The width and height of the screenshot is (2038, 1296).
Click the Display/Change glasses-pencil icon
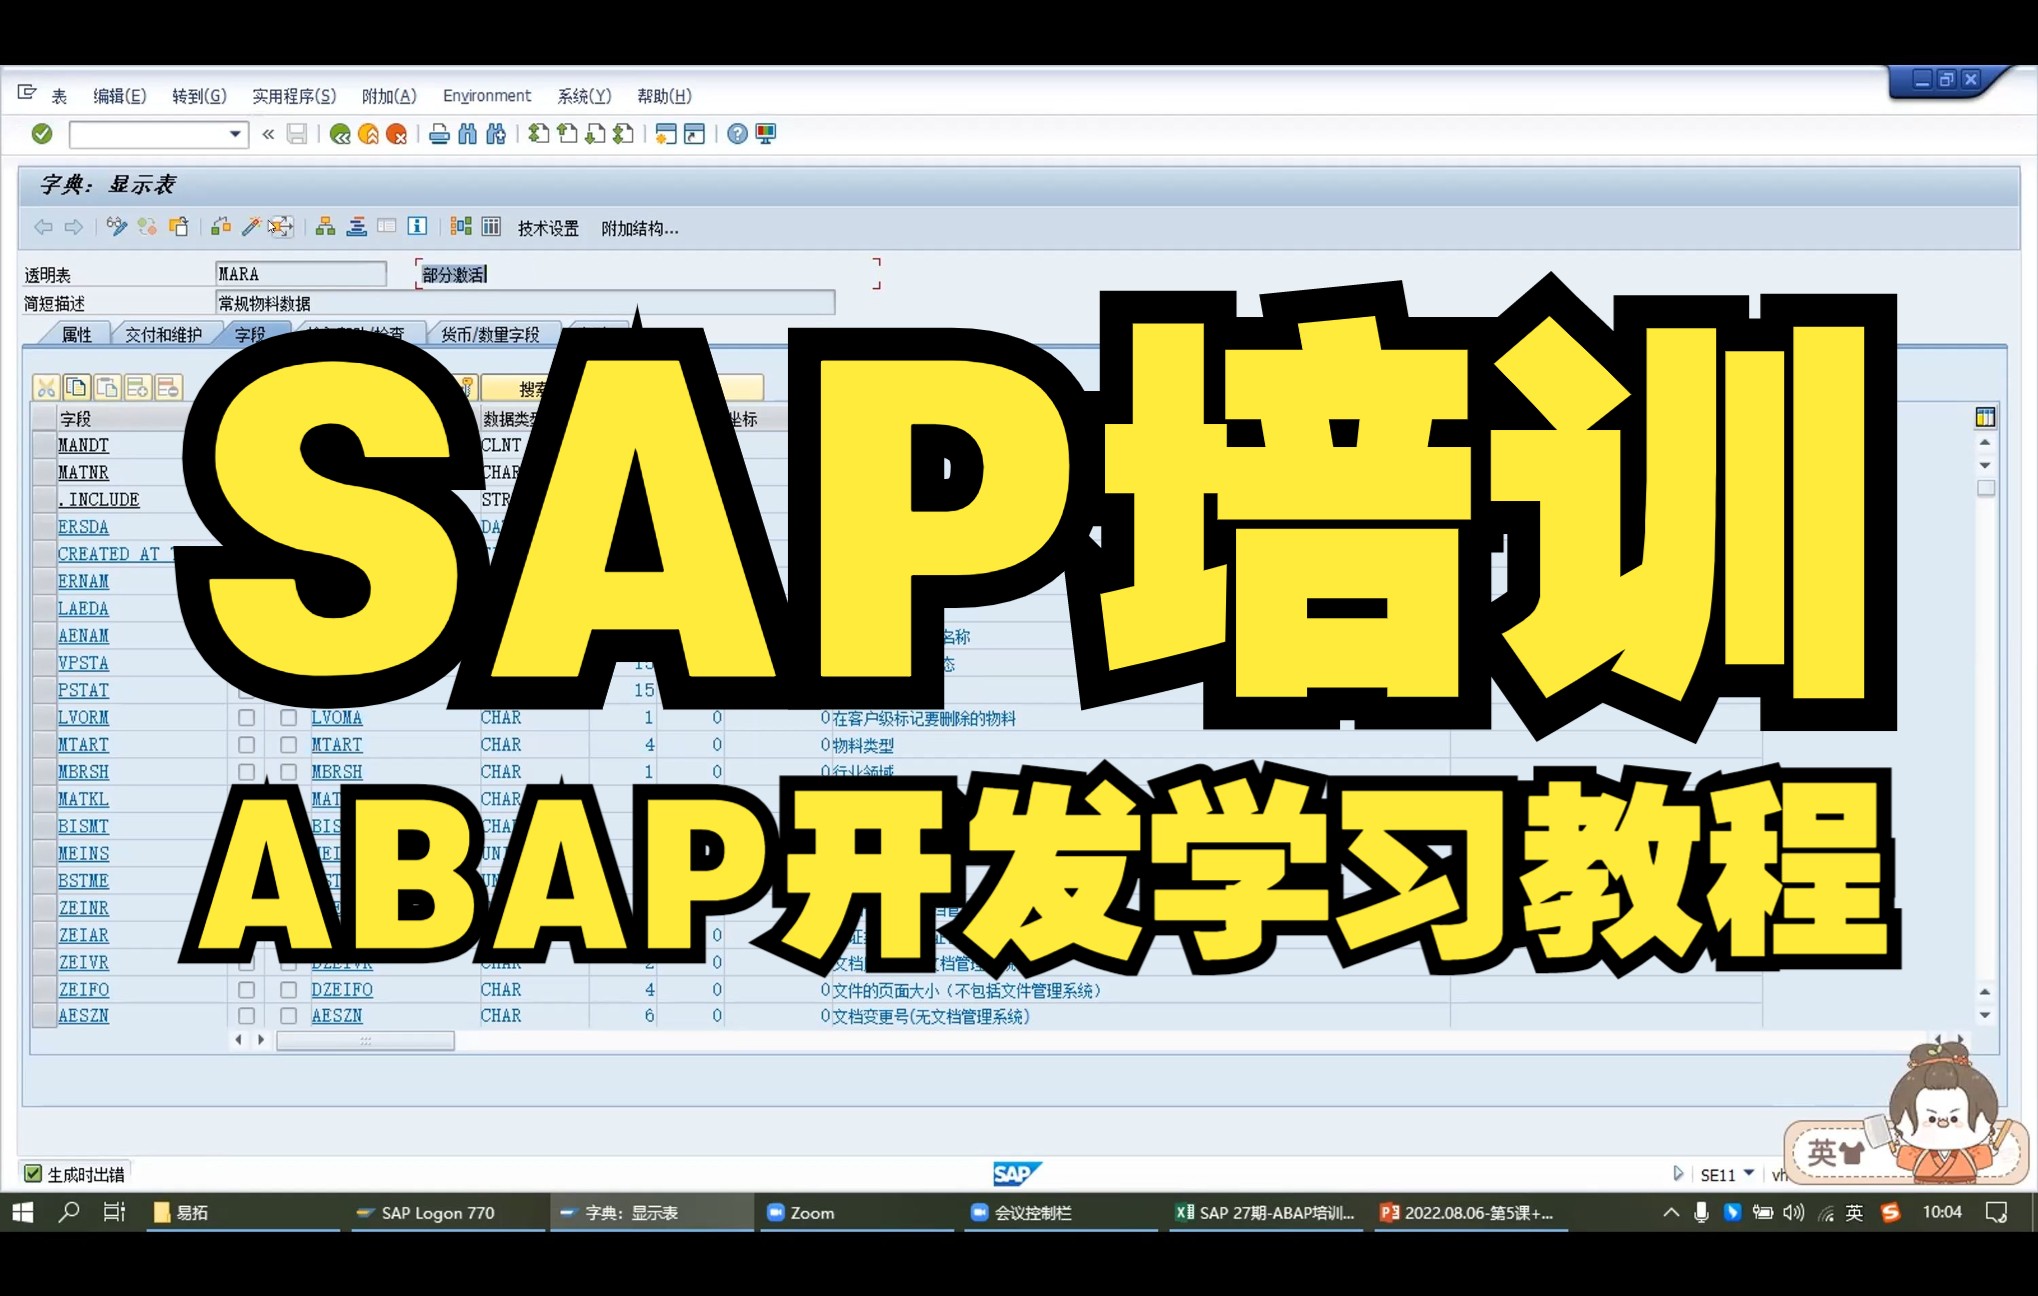[117, 227]
